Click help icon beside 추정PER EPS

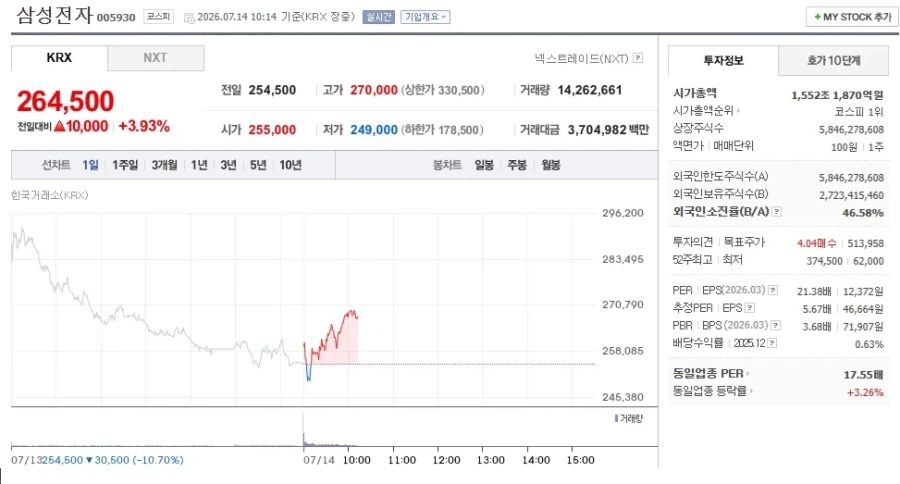click(750, 308)
